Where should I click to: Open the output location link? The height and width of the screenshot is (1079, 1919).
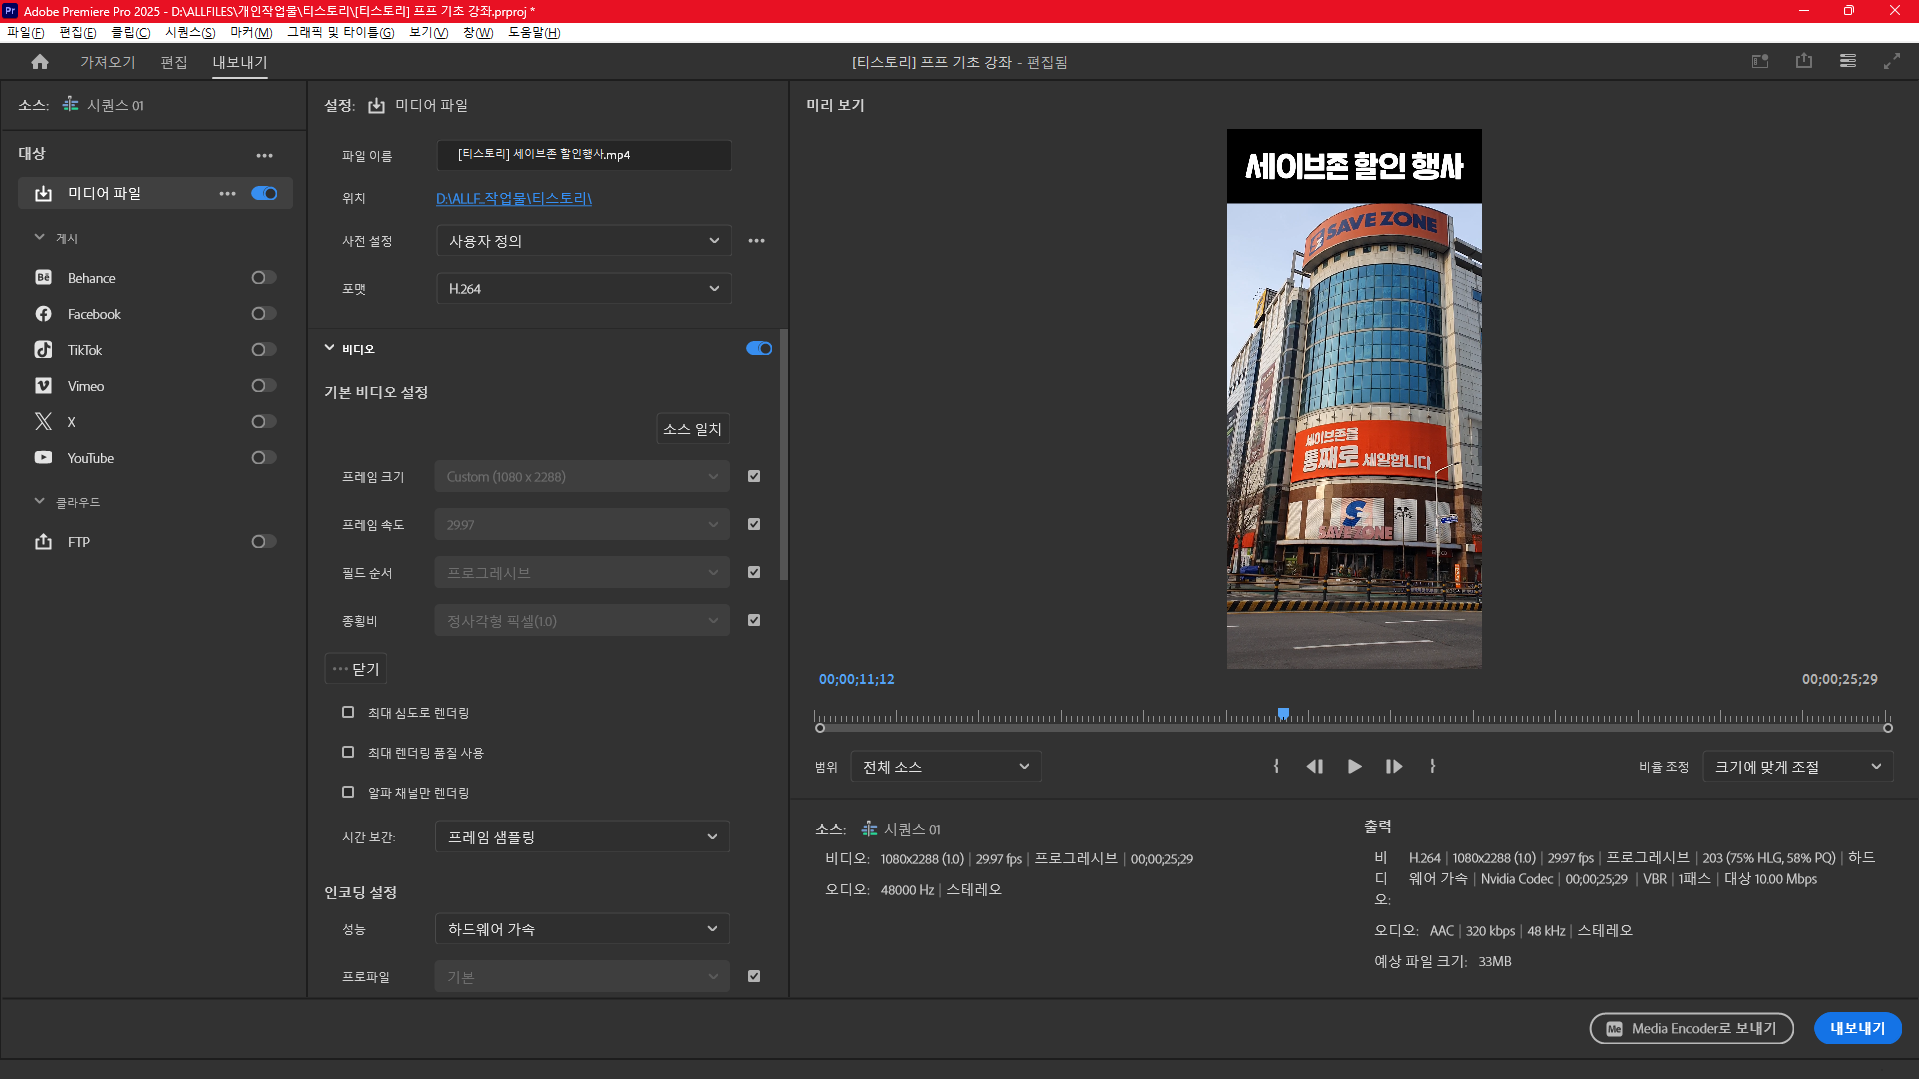pyautogui.click(x=514, y=199)
